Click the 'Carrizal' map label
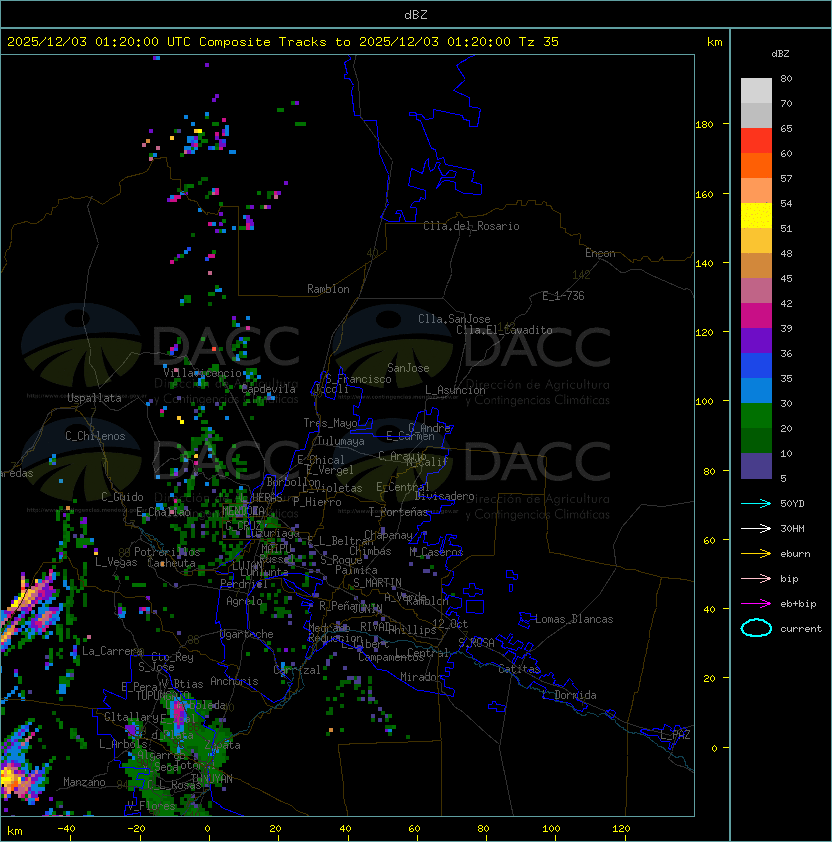The height and width of the screenshot is (842, 832). click(x=297, y=670)
